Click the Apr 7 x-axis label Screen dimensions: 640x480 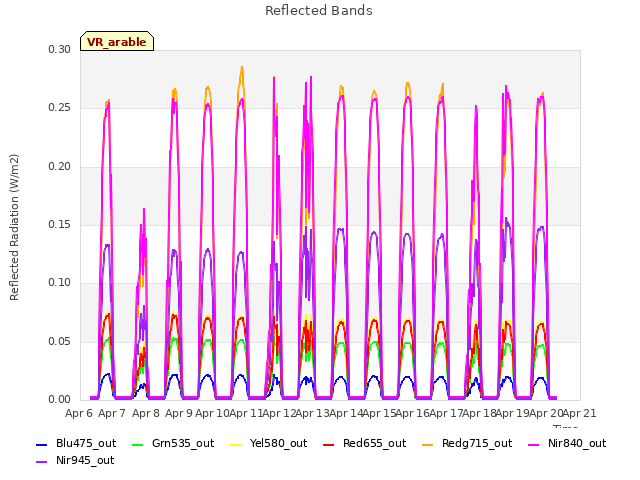pos(112,414)
